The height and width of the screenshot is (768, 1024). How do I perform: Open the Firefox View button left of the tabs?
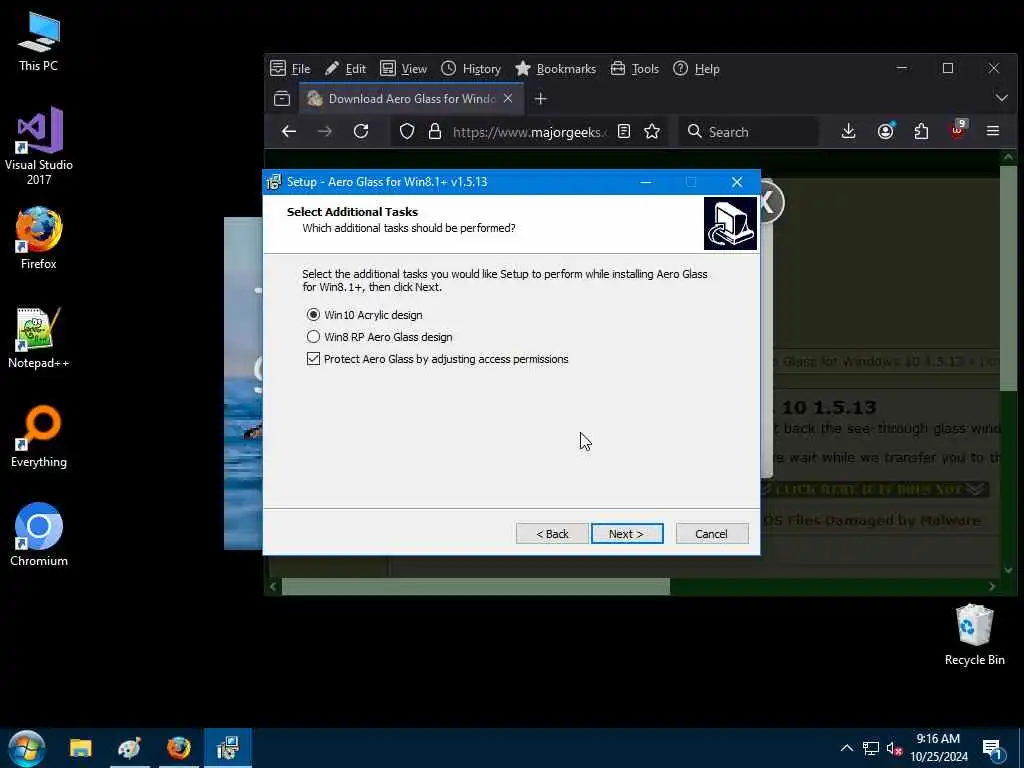tap(281, 99)
